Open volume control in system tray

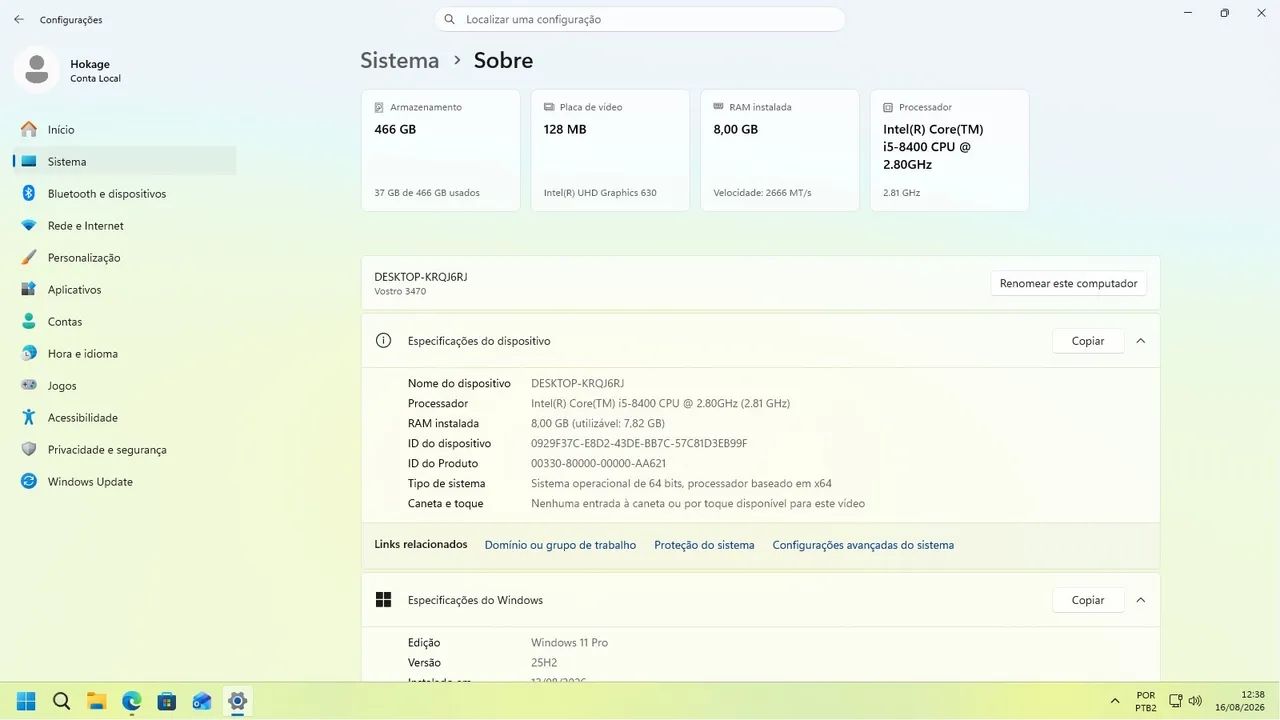coord(1195,701)
